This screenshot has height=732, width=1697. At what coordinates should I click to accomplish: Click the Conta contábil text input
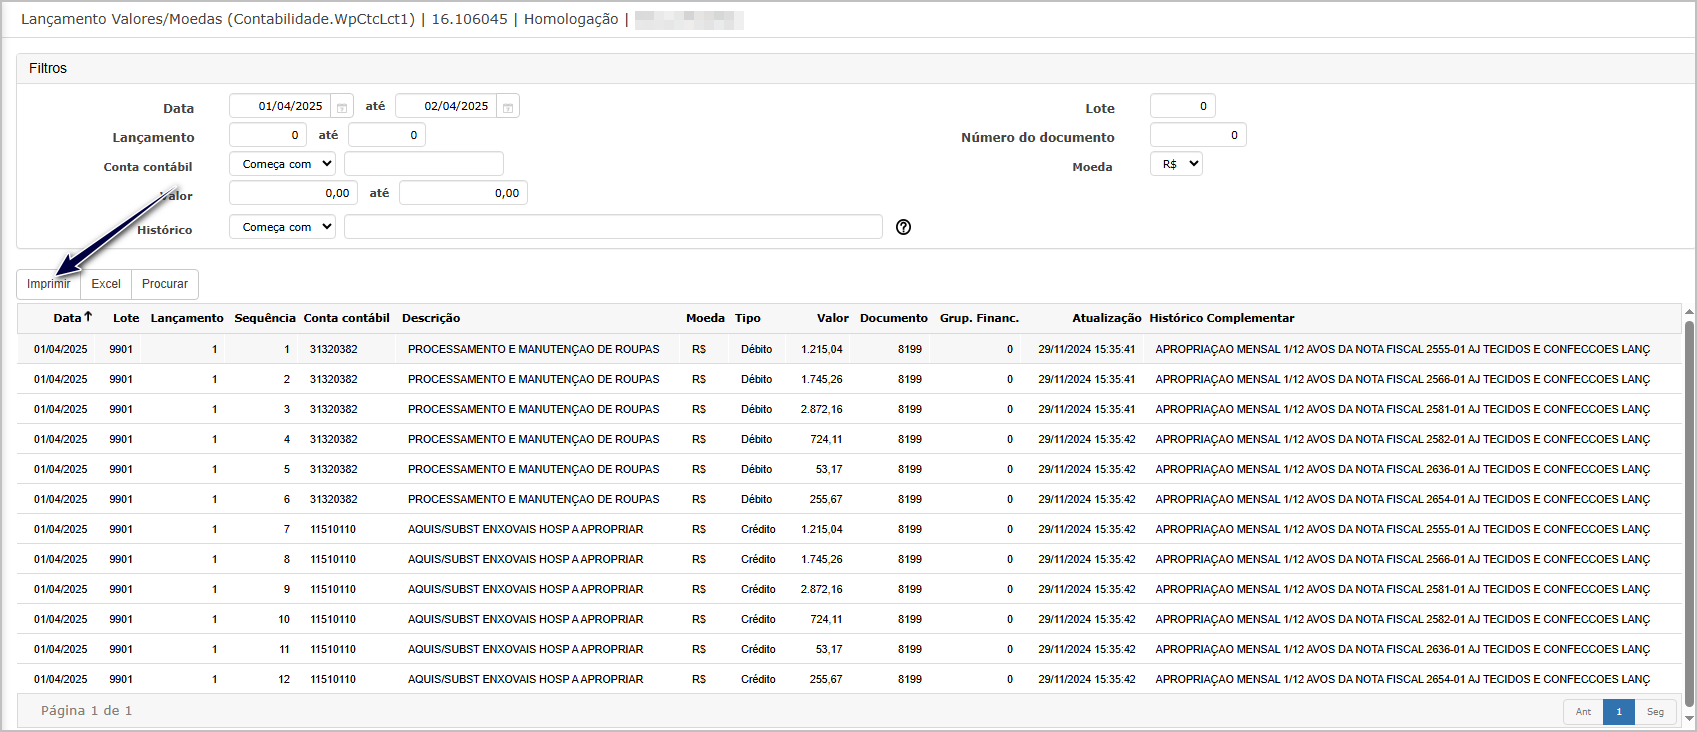424,164
